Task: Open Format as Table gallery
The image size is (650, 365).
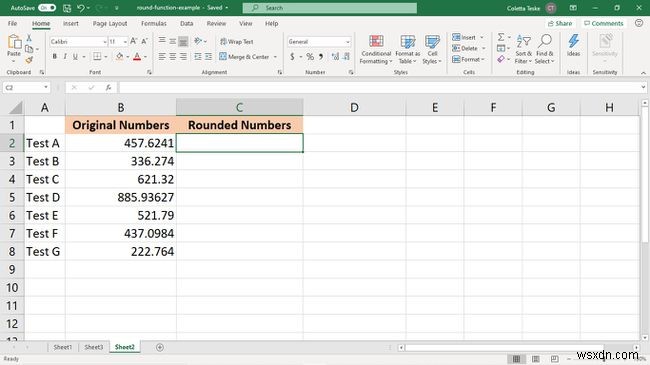Action: click(x=407, y=49)
